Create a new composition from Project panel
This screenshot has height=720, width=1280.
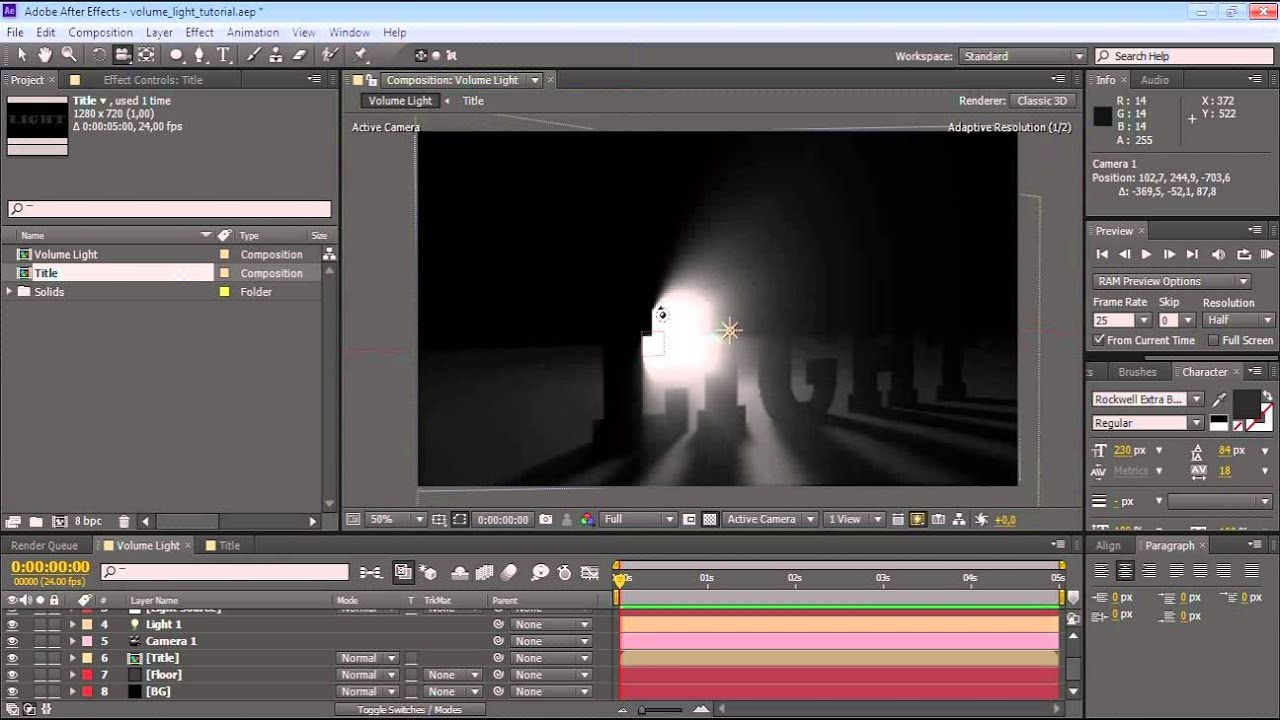point(59,521)
